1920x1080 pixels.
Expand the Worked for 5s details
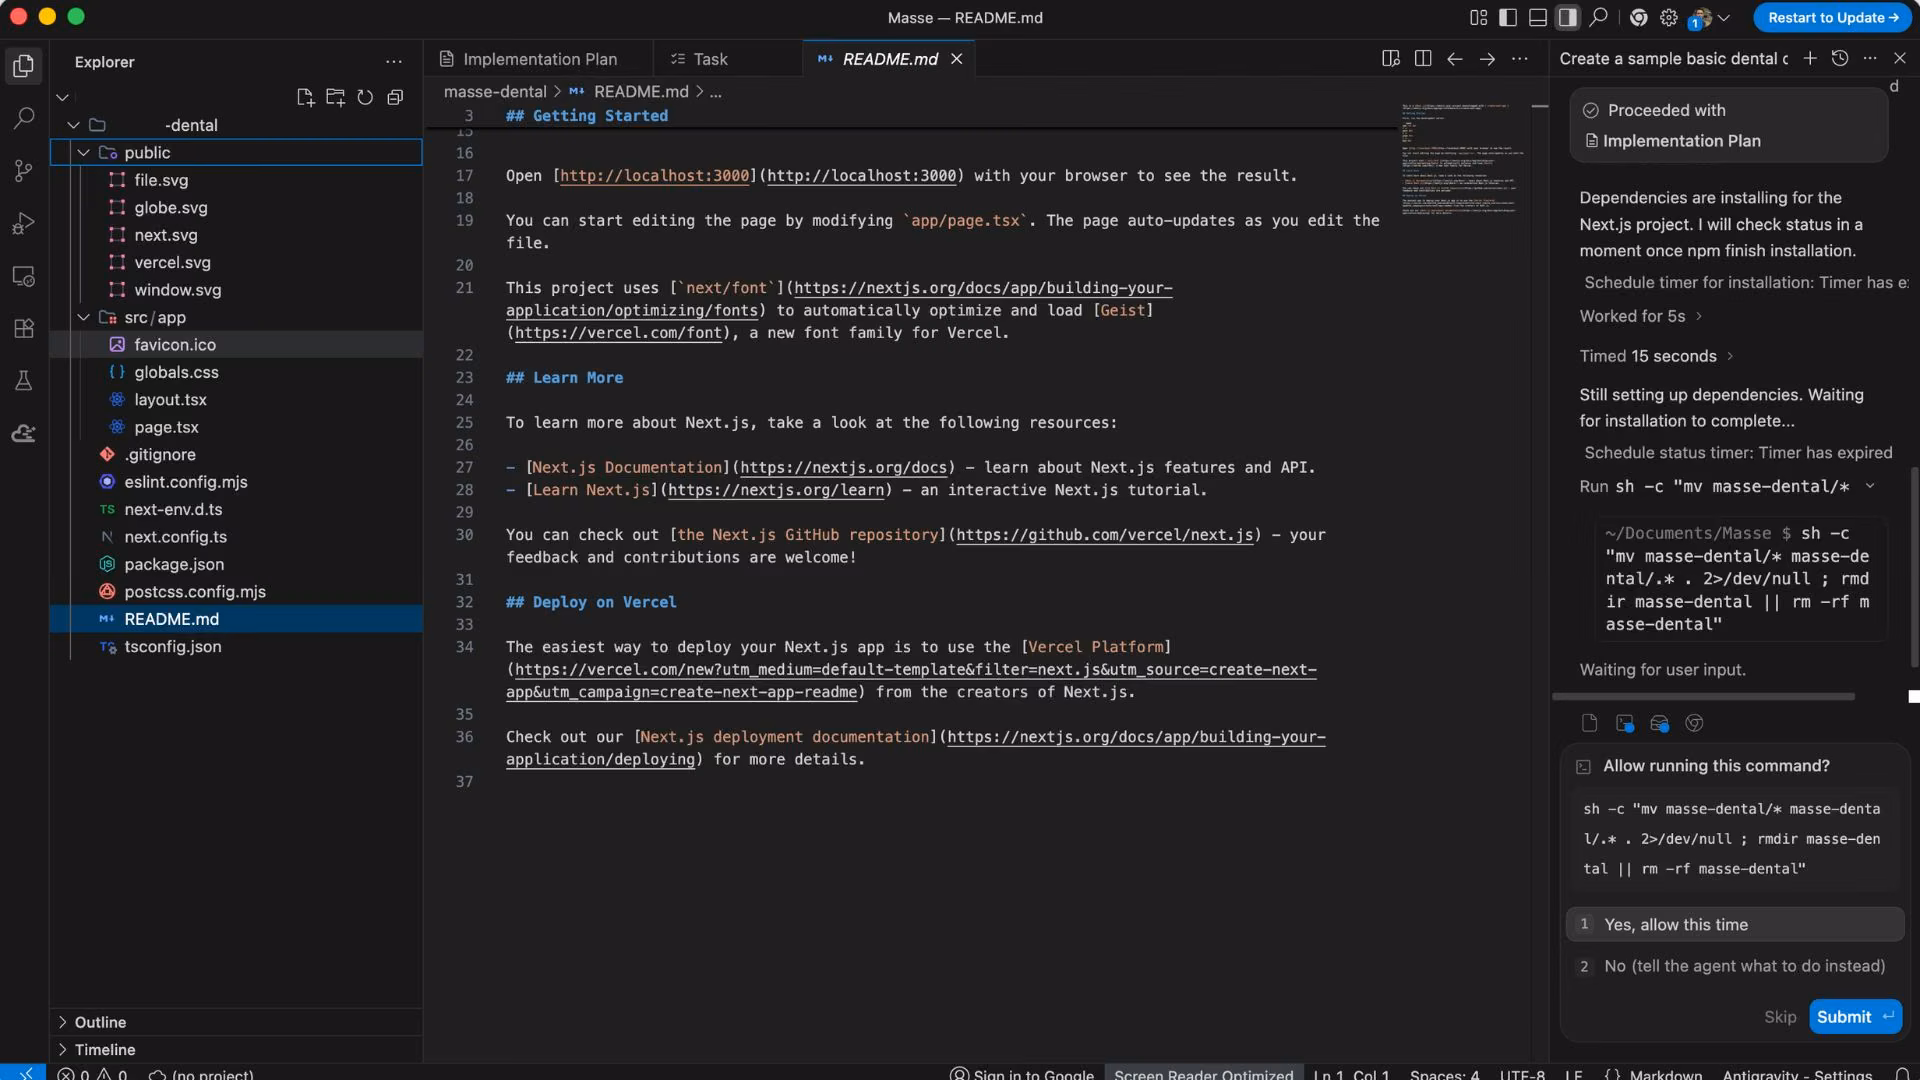coord(1640,316)
